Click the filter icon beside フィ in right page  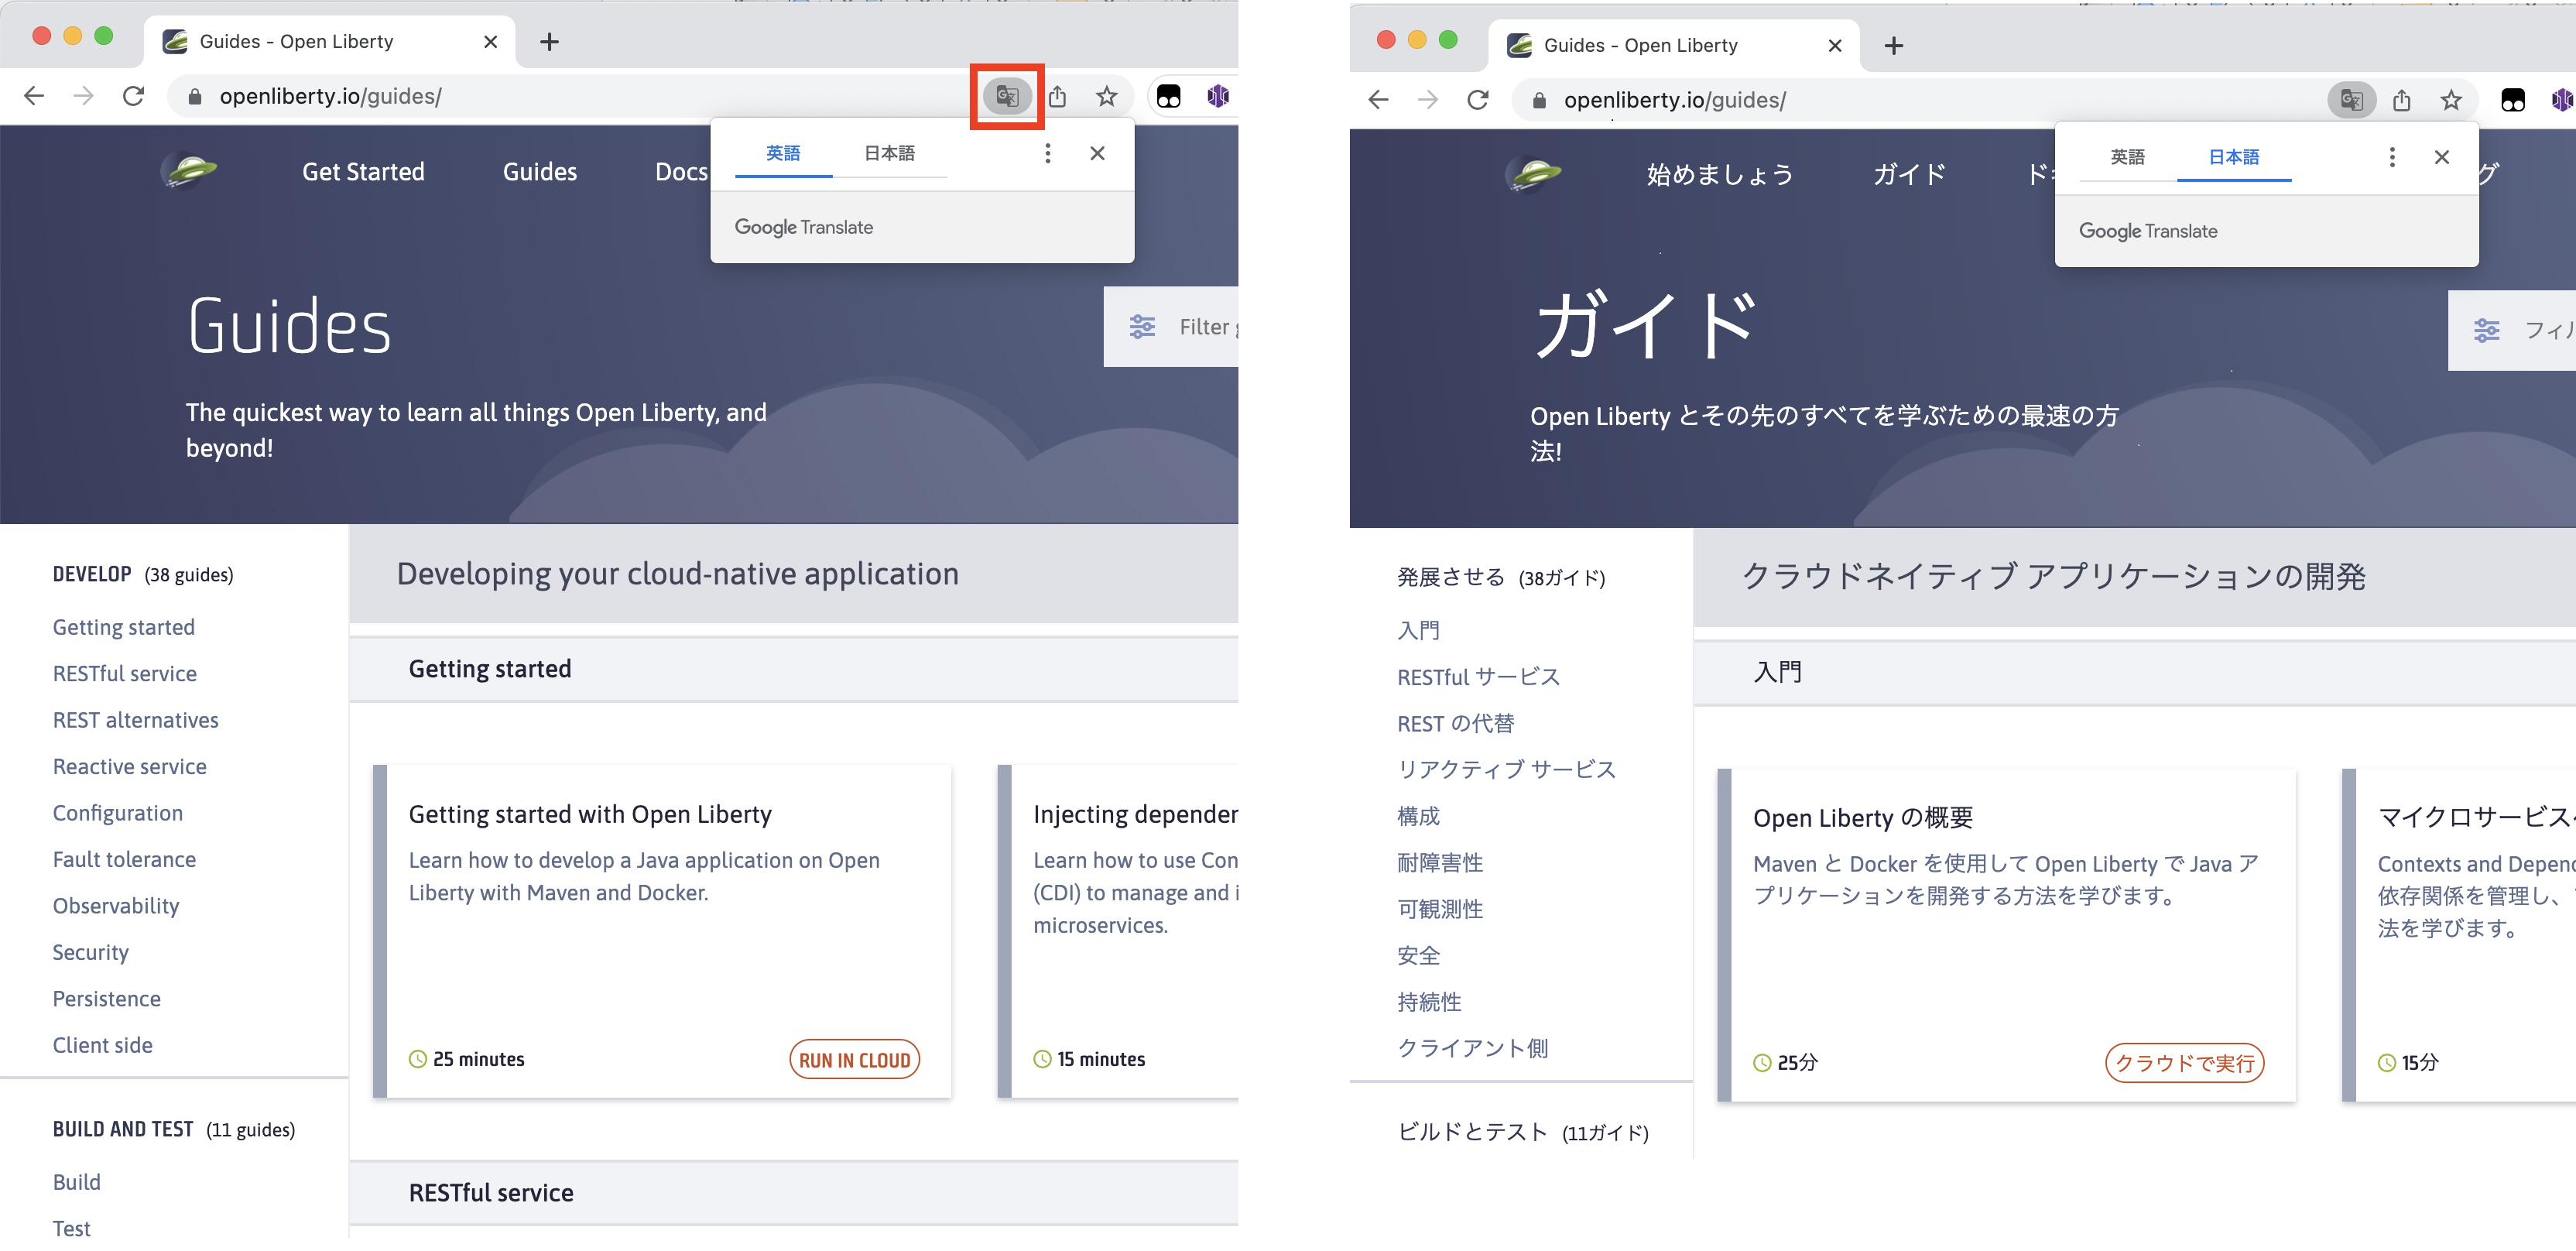[2486, 331]
